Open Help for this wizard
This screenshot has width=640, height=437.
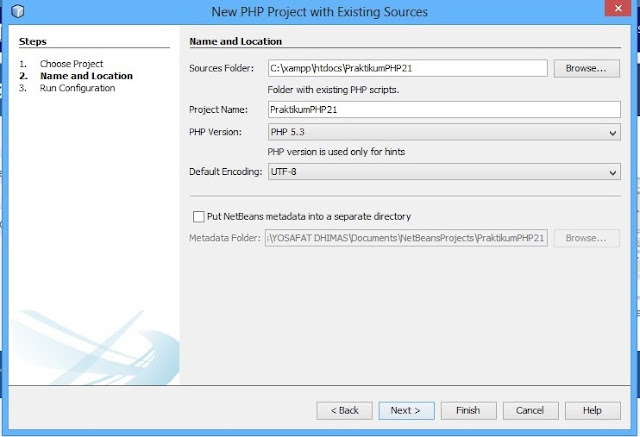point(593,410)
